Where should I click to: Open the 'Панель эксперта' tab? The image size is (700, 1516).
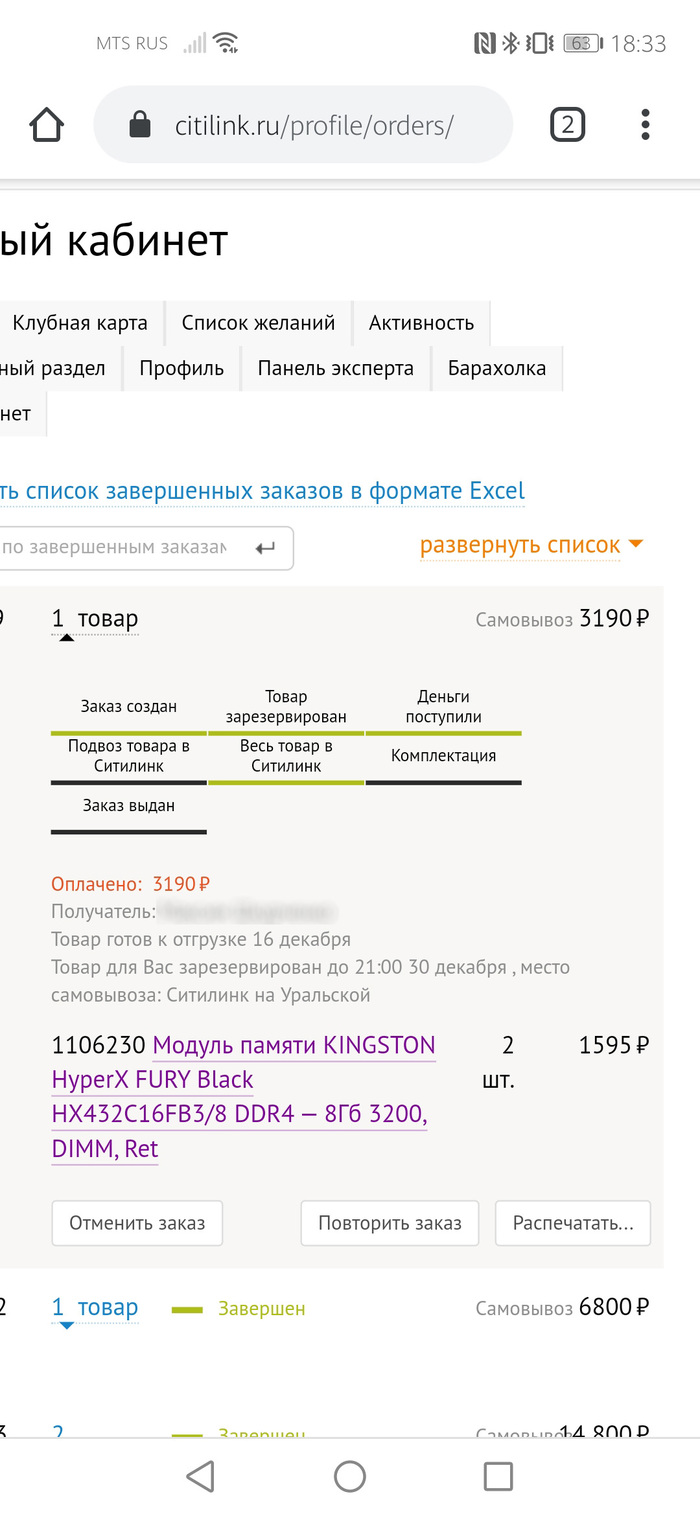click(335, 368)
